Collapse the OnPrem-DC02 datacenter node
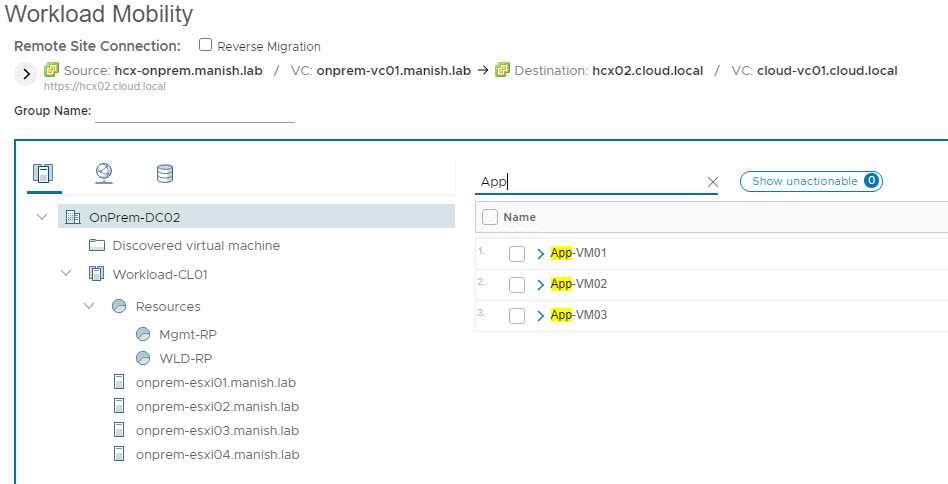948x484 pixels. tap(42, 217)
